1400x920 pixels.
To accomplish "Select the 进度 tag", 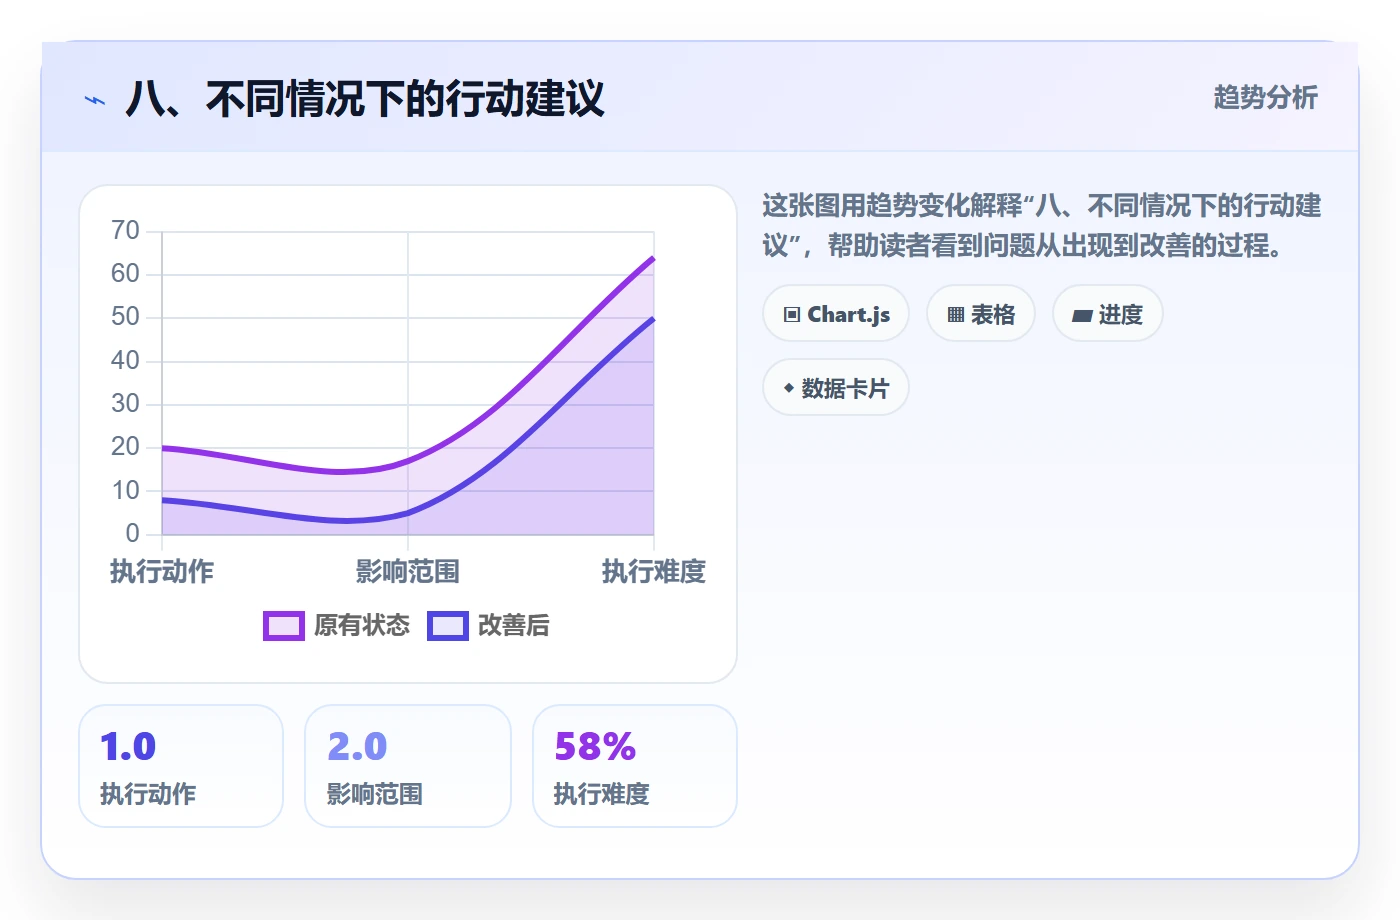I will click(1108, 314).
